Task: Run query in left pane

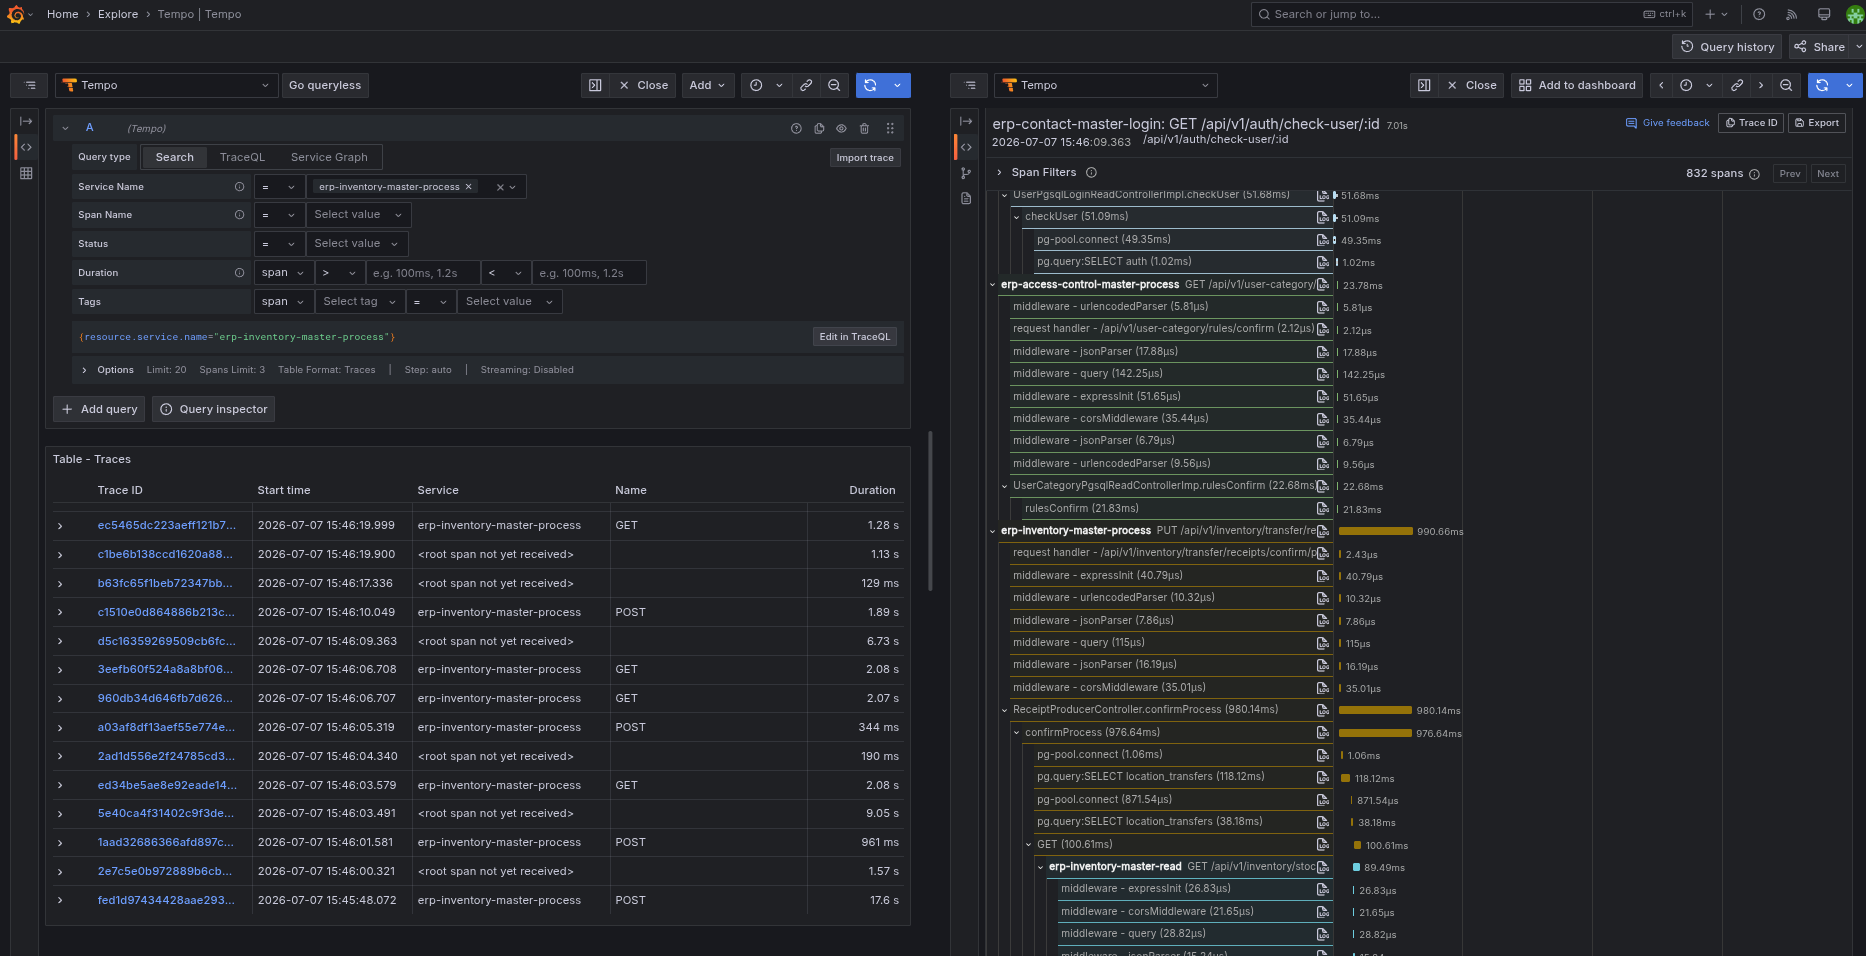Action: coord(870,85)
